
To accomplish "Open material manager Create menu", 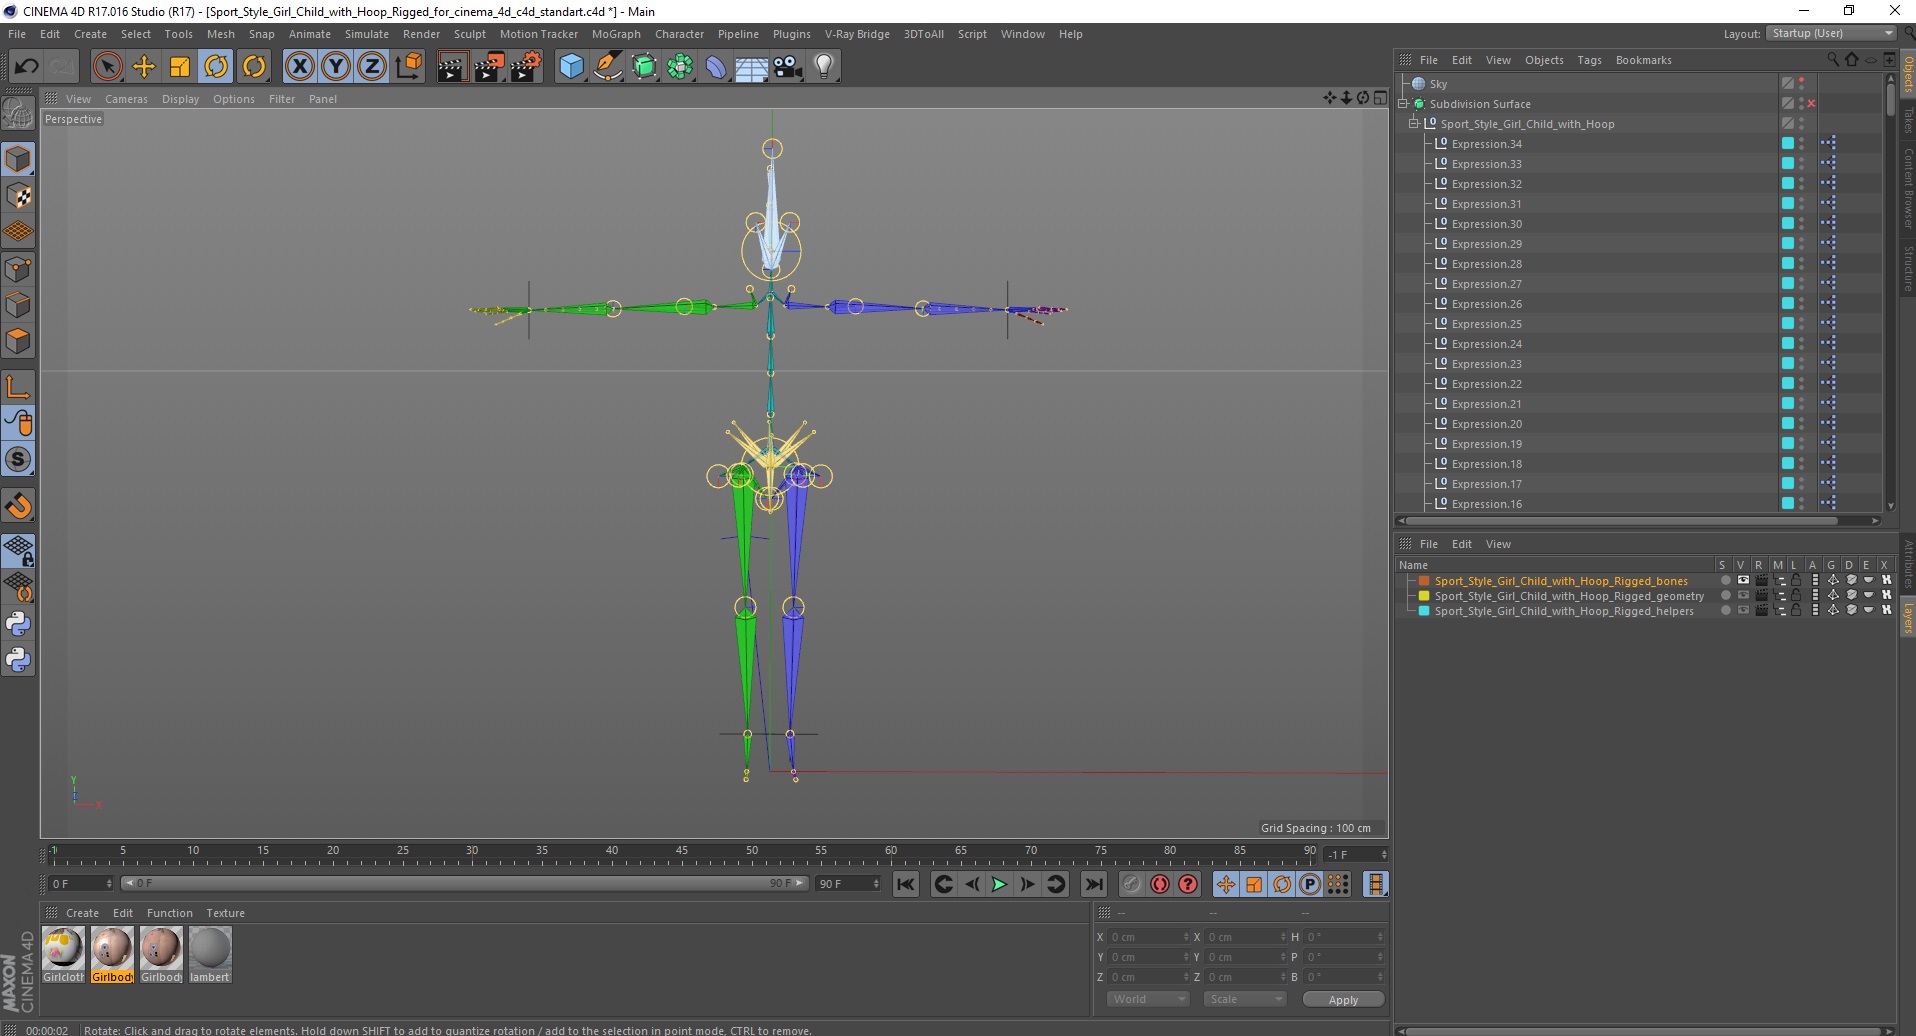I will tap(82, 913).
